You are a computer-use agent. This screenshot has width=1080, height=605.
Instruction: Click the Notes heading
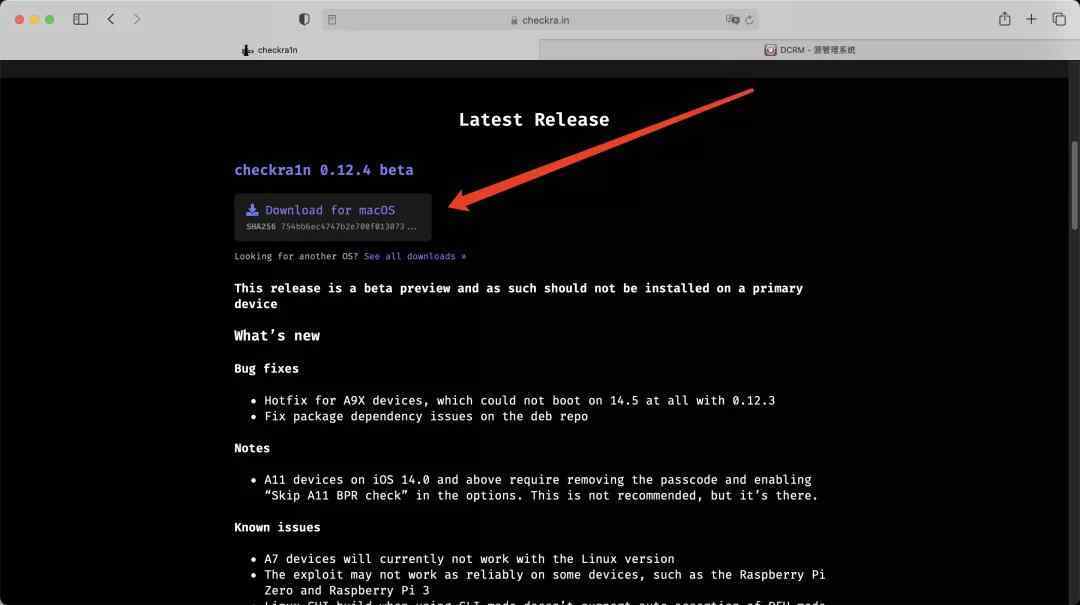tap(252, 448)
